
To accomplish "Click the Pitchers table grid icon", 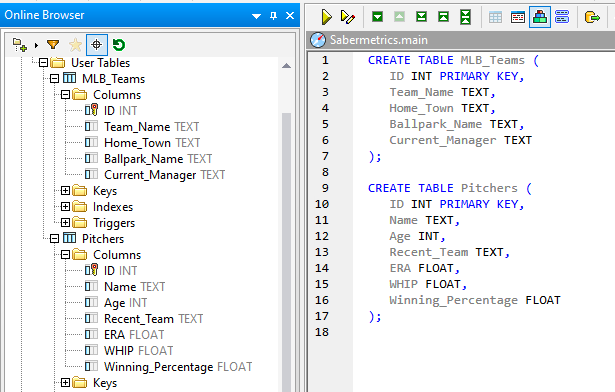I will tap(69, 238).
